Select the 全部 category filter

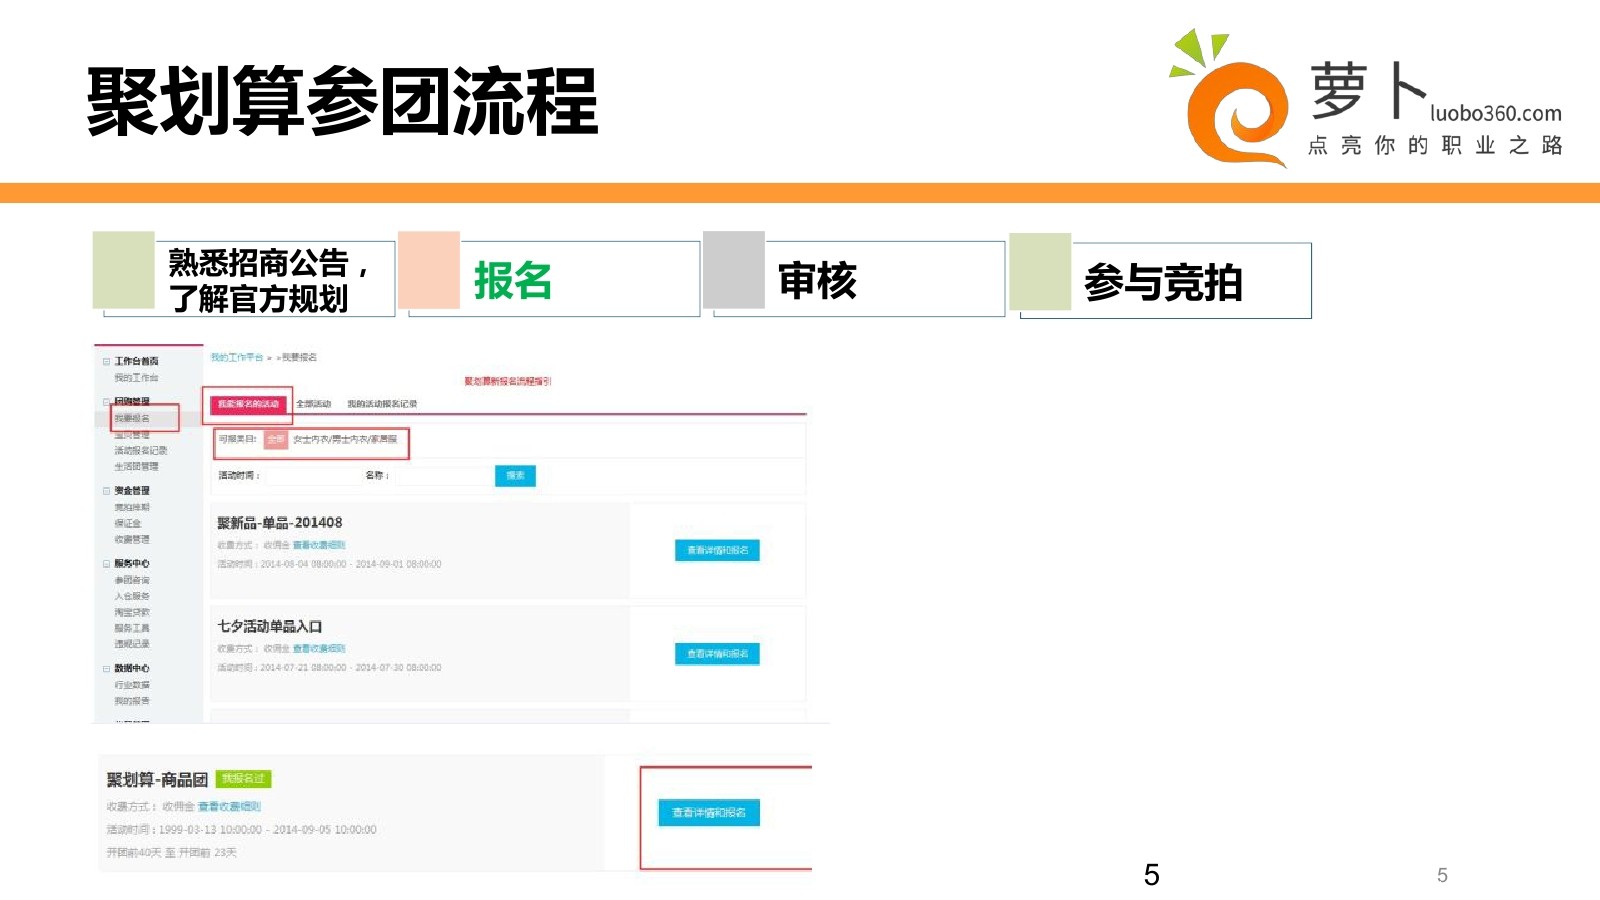276,439
